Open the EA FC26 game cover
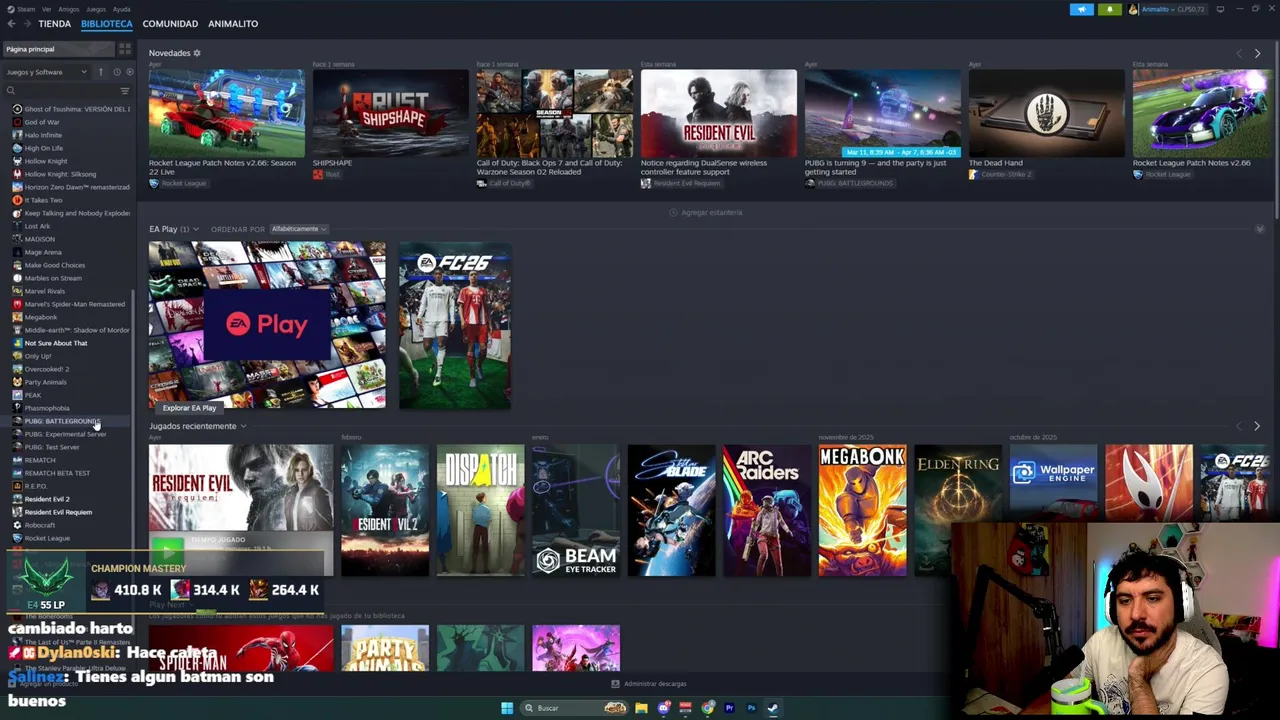The image size is (1280, 720). 455,325
